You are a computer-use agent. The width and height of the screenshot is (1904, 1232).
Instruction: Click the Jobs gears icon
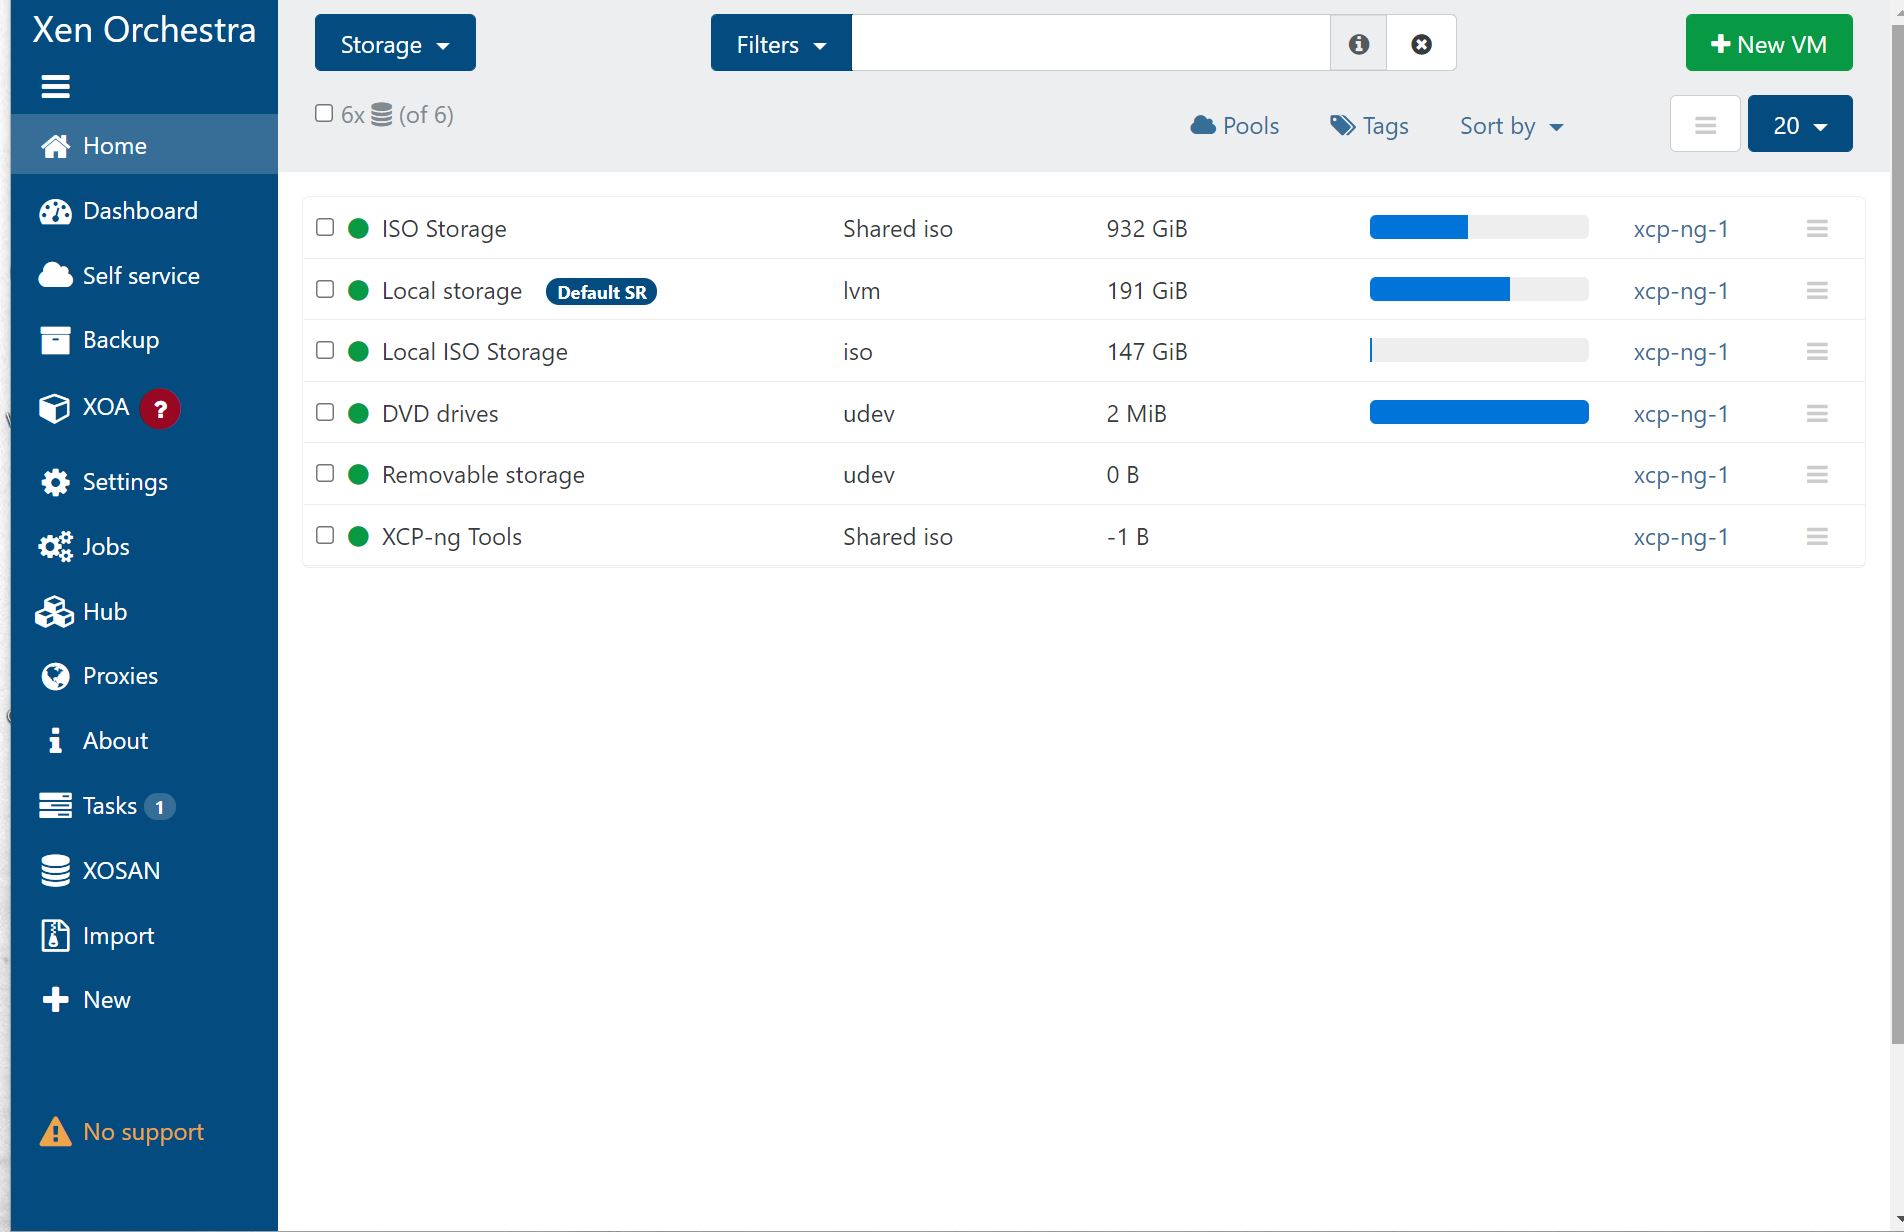56,547
